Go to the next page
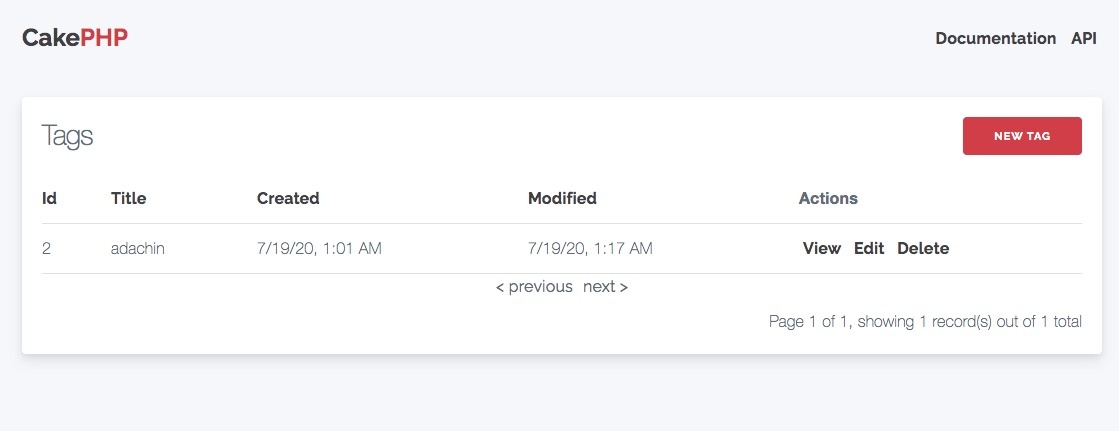This screenshot has height=431, width=1119. tap(605, 287)
